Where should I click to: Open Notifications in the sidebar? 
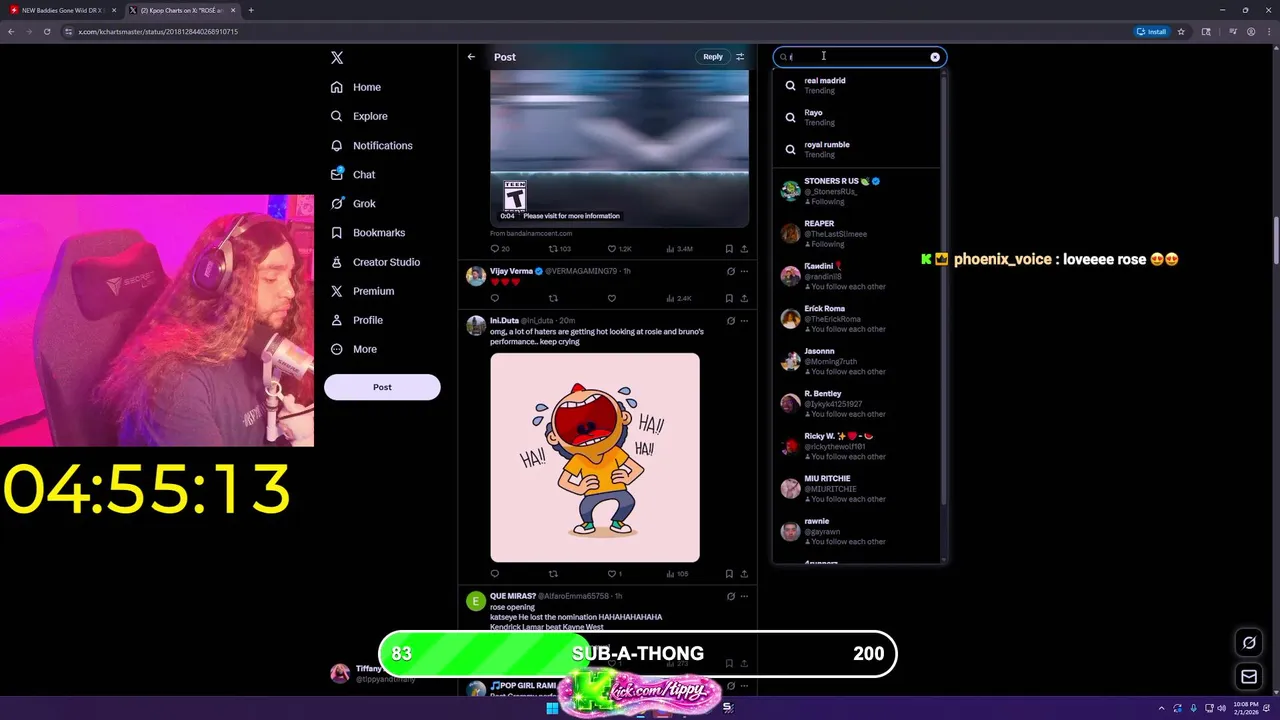[x=371, y=145]
